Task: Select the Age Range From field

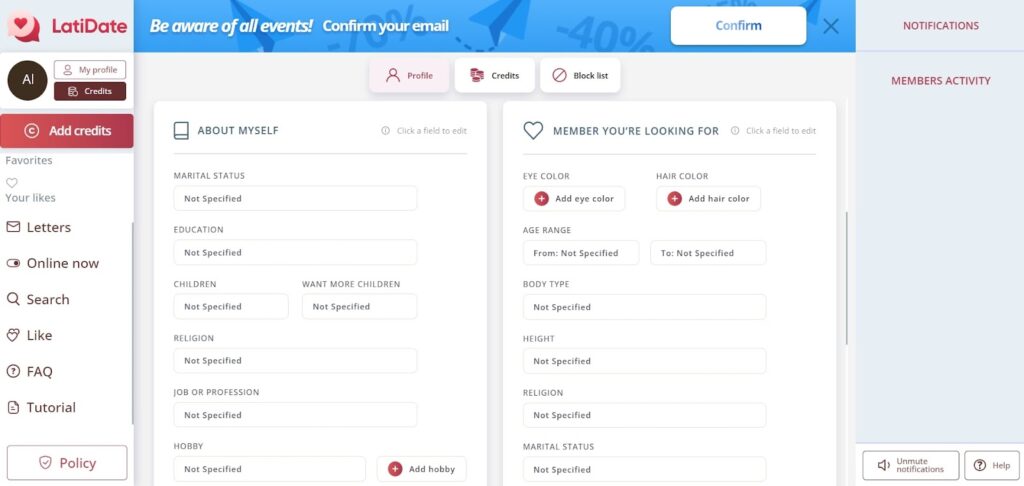Action: (x=580, y=253)
